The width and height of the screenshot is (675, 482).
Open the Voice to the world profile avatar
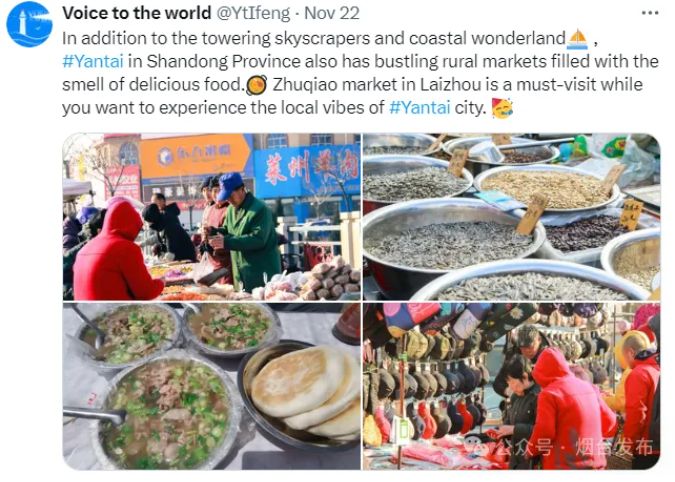[29, 23]
